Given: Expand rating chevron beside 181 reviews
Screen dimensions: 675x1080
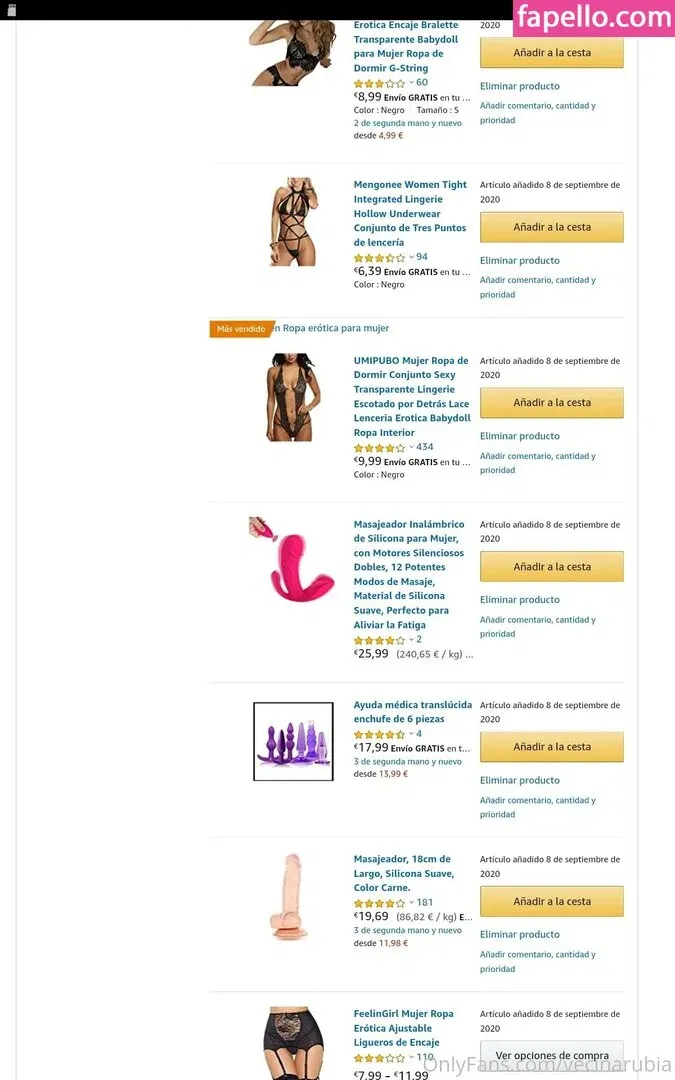Looking at the screenshot, I should (411, 902).
